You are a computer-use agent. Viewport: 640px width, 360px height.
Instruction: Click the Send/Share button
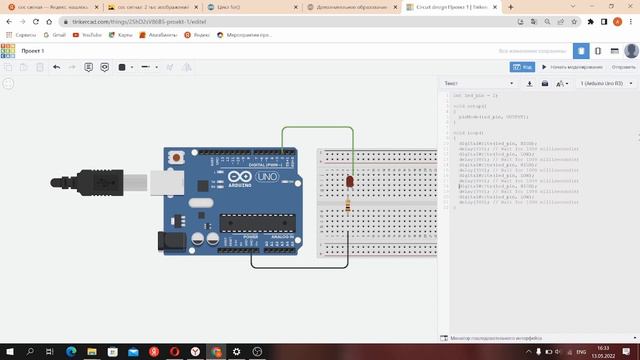pyautogui.click(x=623, y=67)
